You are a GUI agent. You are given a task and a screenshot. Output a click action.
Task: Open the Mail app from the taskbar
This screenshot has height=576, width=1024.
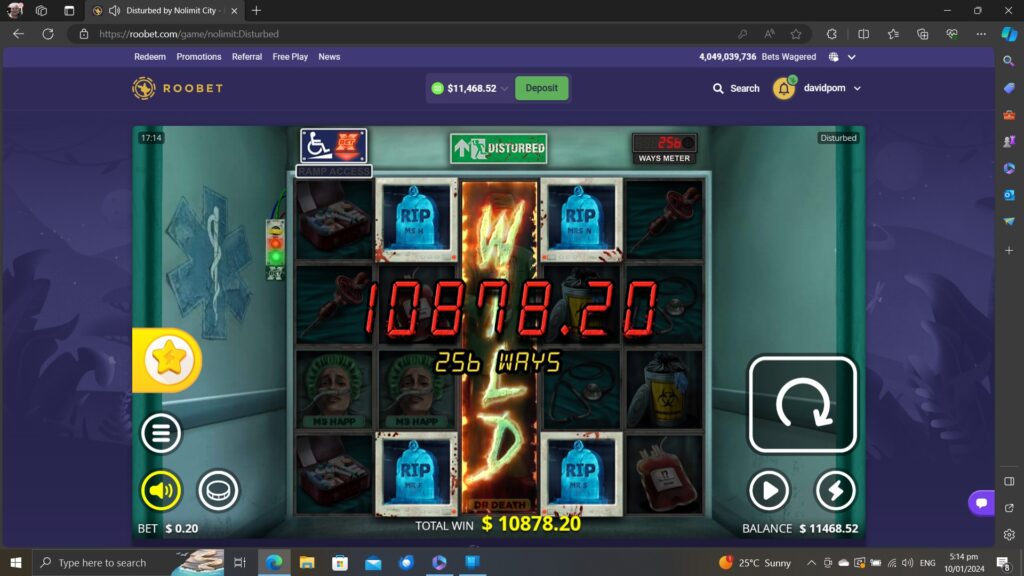coord(373,562)
